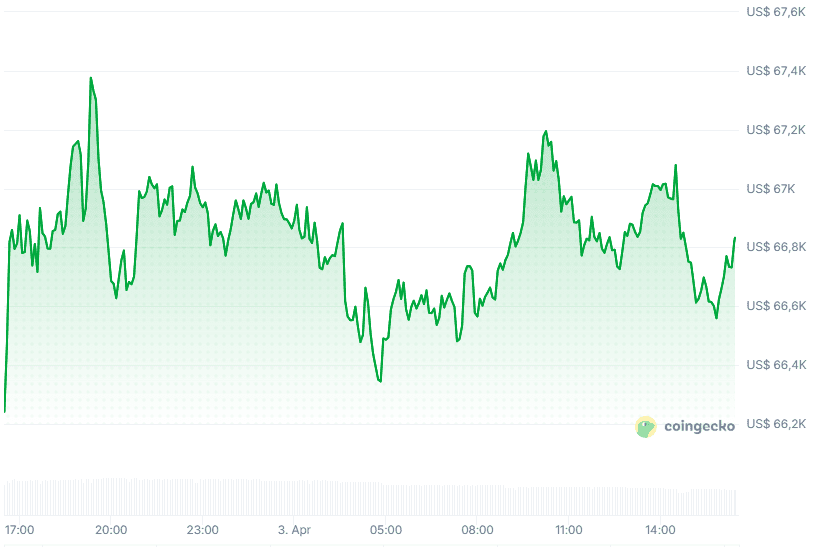Screen dimensions: 826x547
Task: Select the US$ 67K price label
Action: point(770,189)
